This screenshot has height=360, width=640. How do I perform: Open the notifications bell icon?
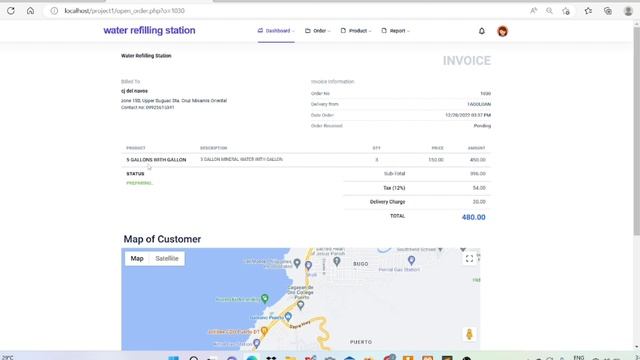tap(482, 31)
